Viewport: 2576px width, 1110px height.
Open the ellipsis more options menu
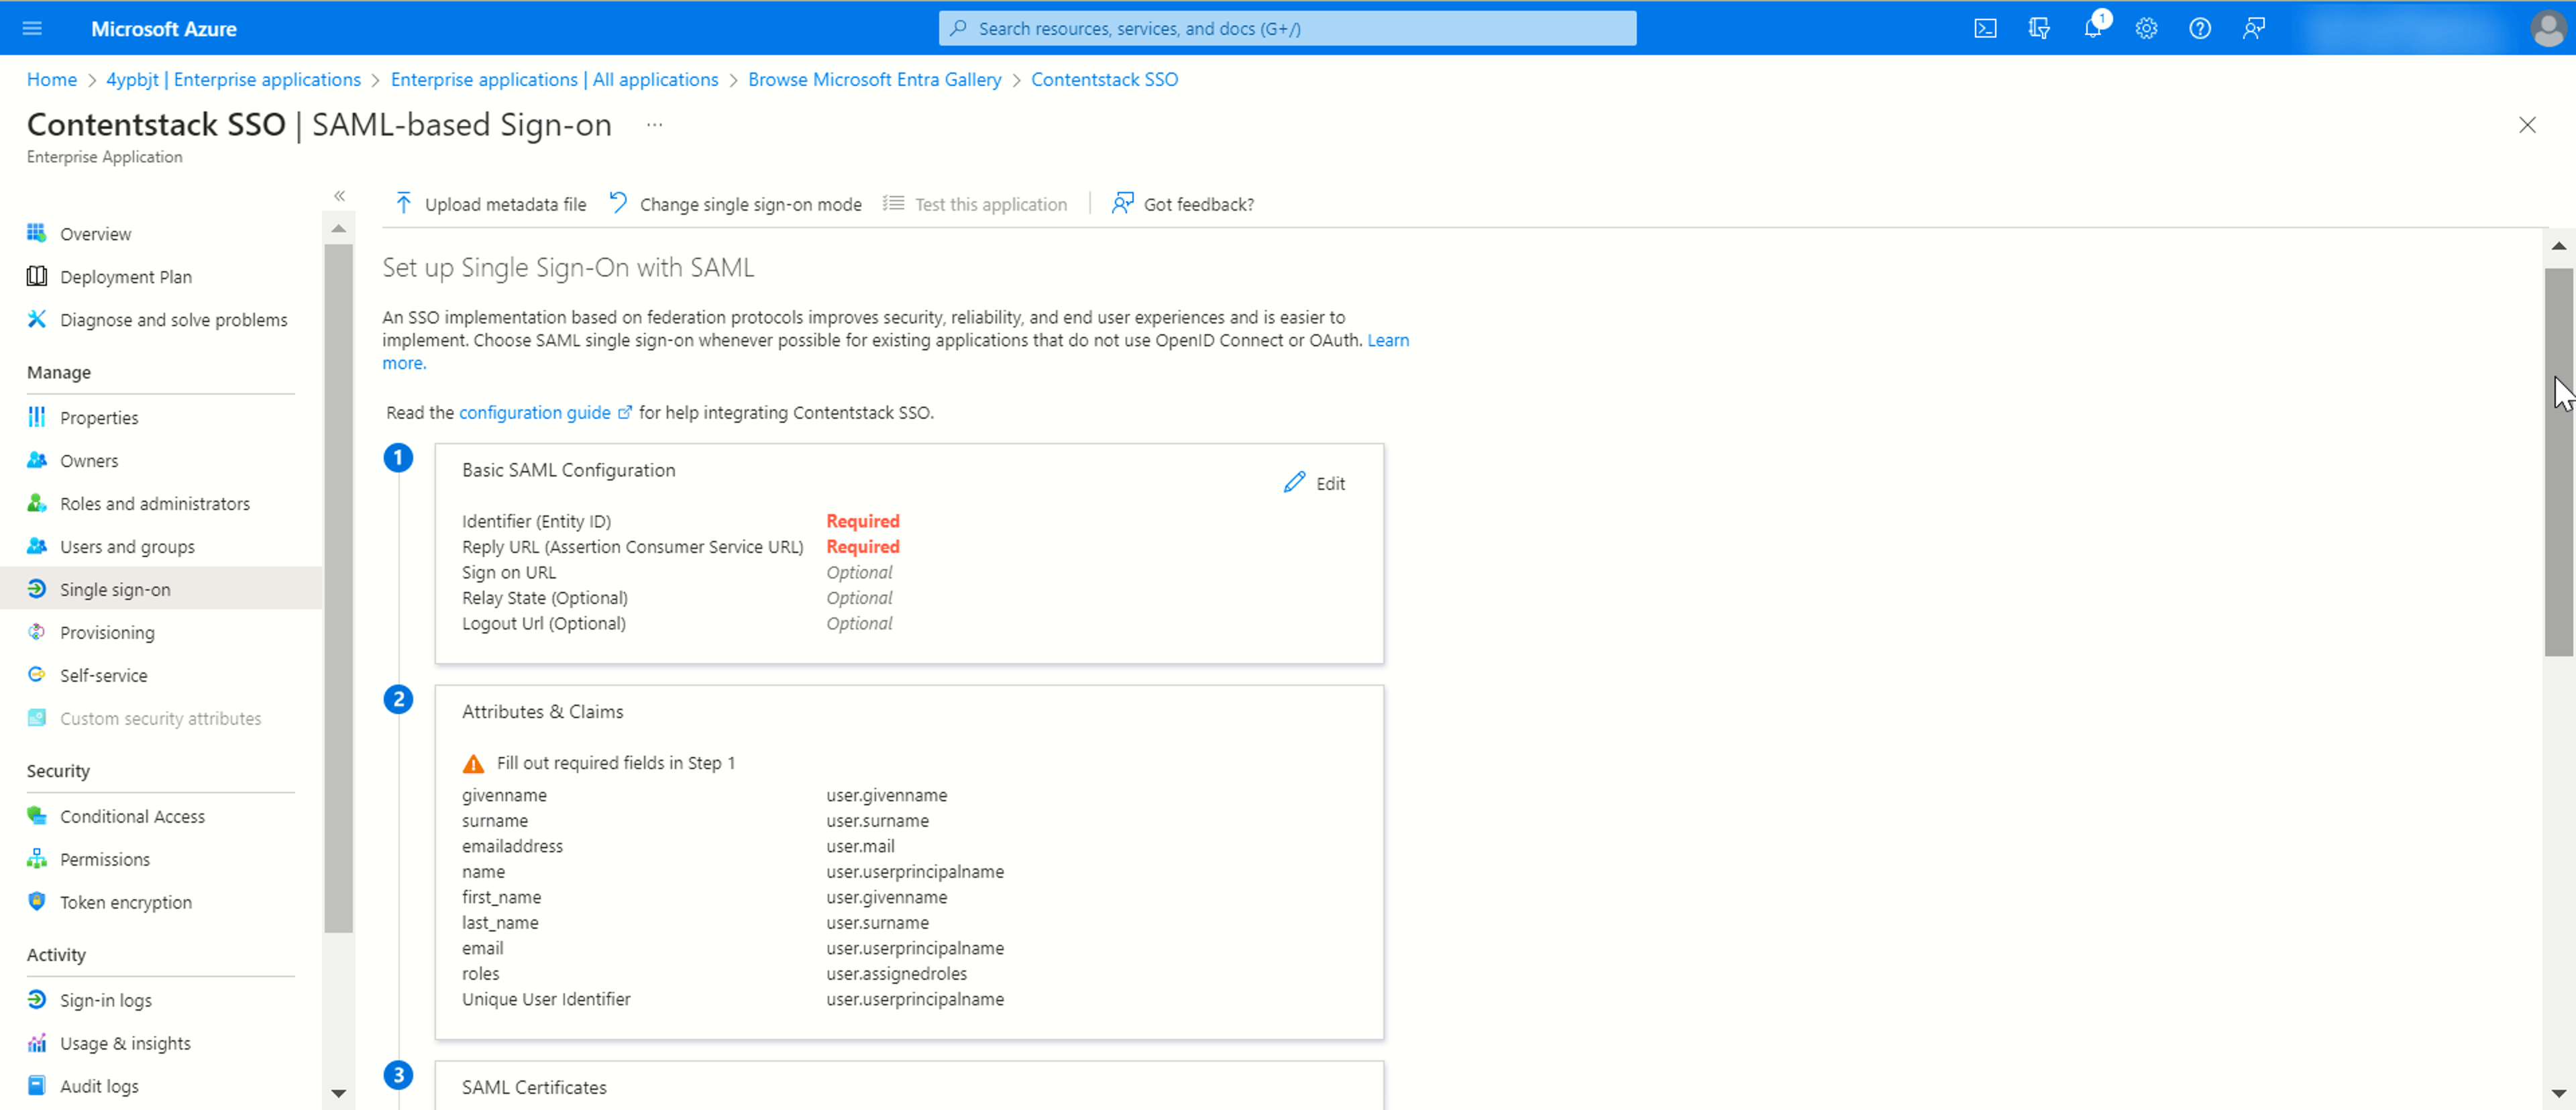point(654,125)
